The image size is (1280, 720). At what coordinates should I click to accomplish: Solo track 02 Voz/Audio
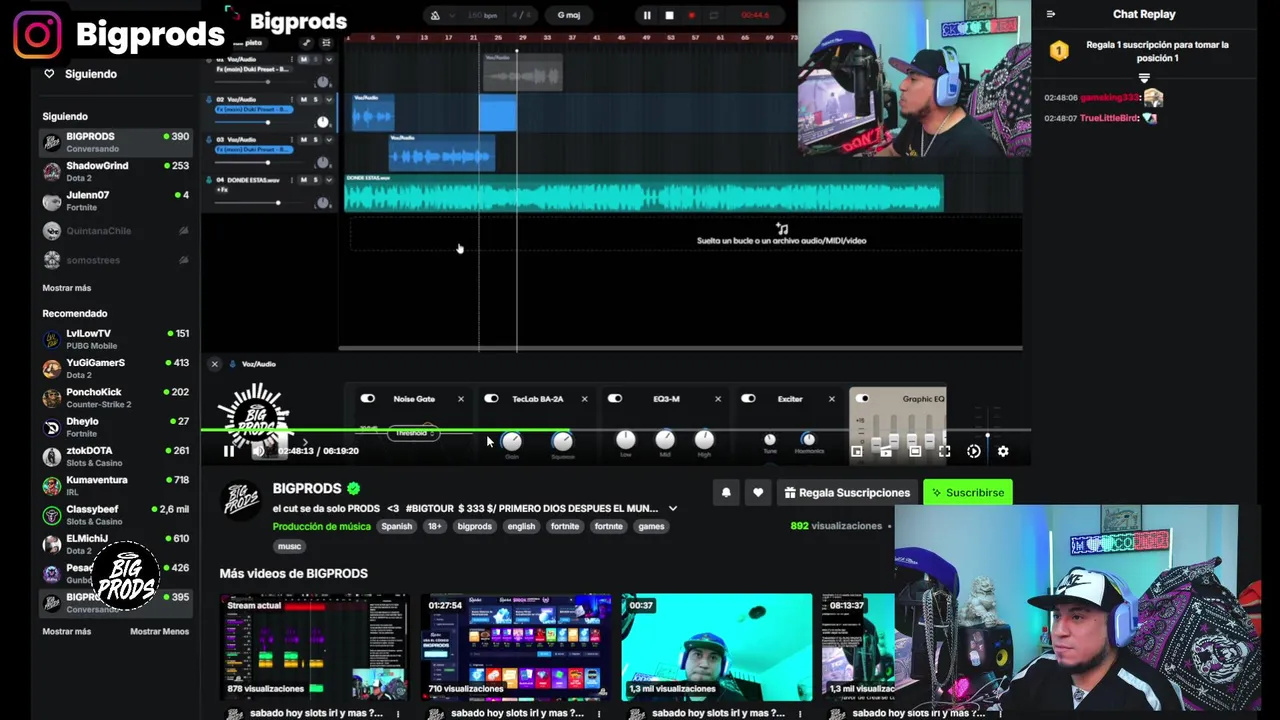(316, 99)
